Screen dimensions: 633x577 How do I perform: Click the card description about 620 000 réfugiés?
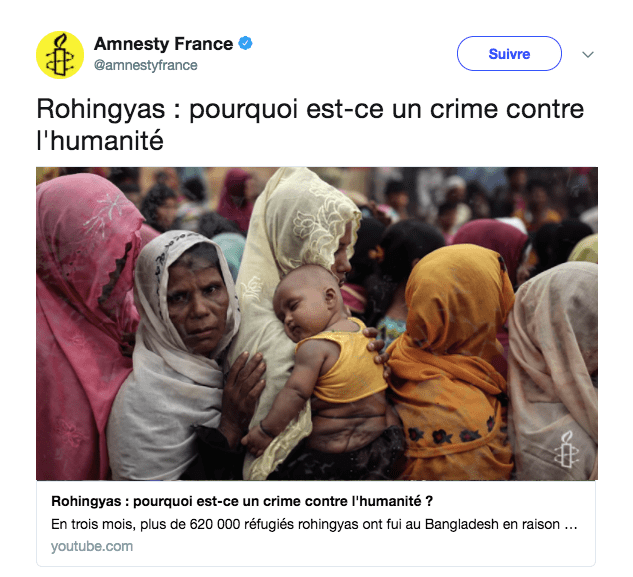coord(314,524)
